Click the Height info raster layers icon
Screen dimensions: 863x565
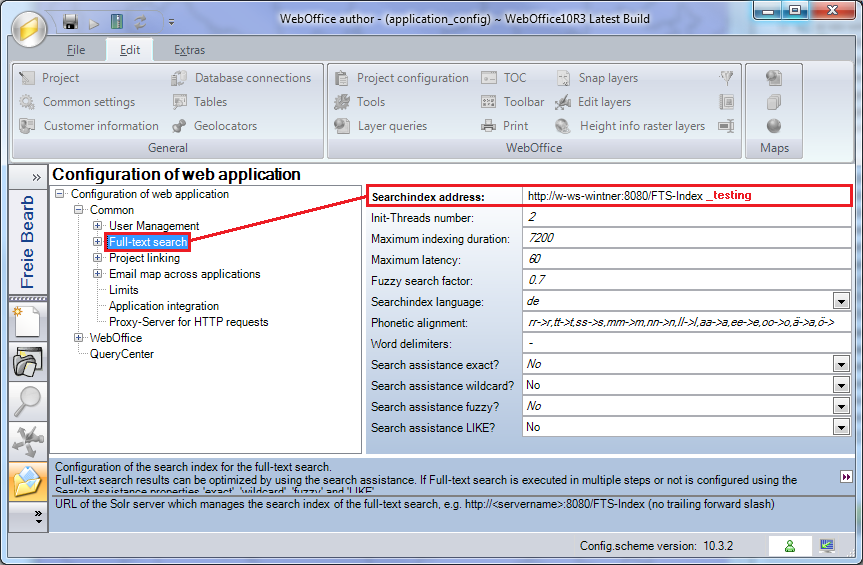(563, 126)
